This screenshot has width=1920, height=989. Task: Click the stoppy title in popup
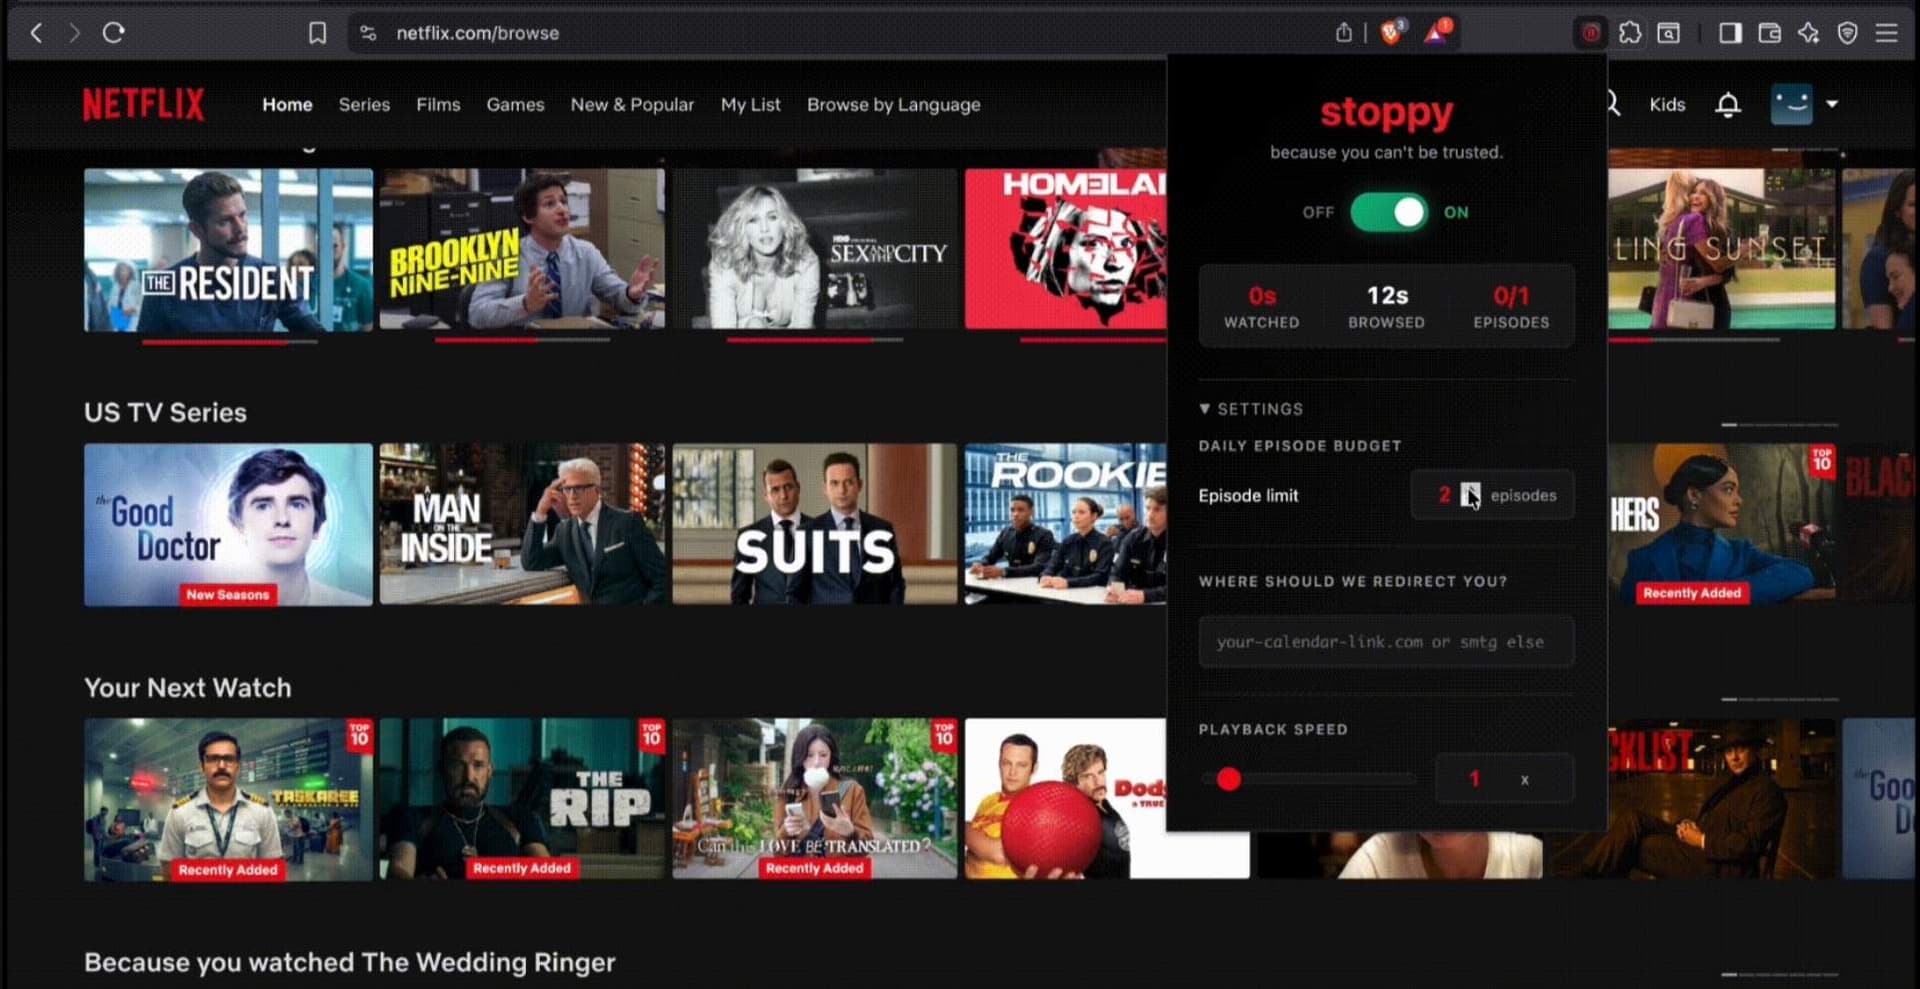(x=1386, y=112)
